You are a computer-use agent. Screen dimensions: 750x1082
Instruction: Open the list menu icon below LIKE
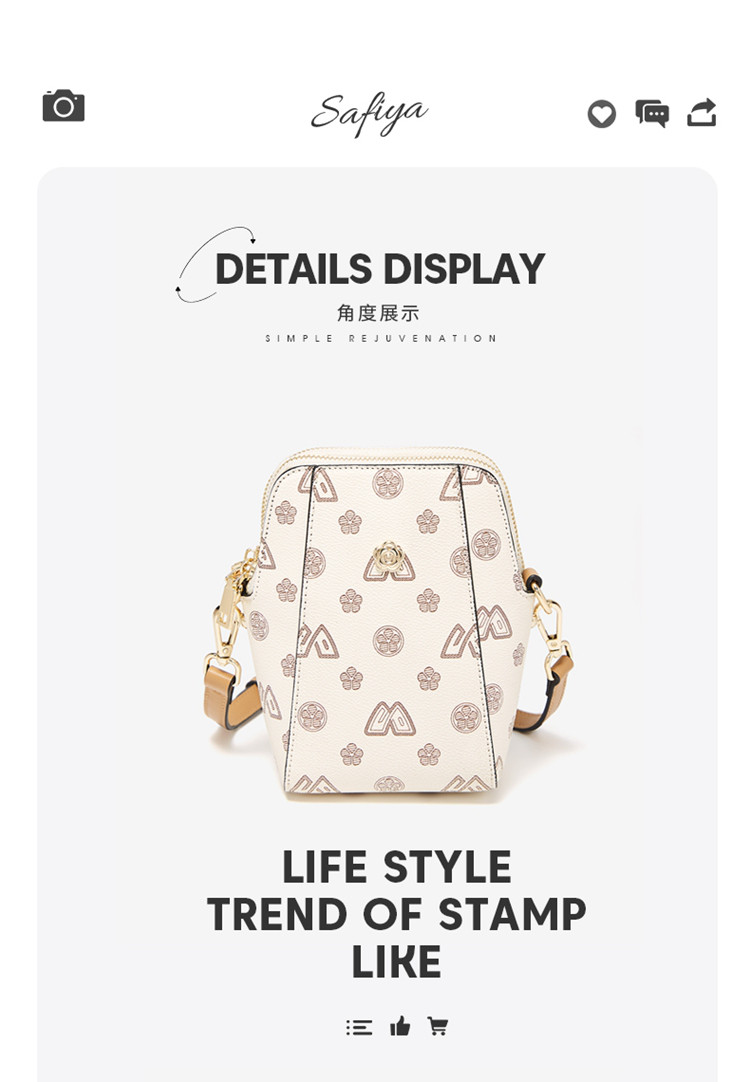tap(359, 1027)
